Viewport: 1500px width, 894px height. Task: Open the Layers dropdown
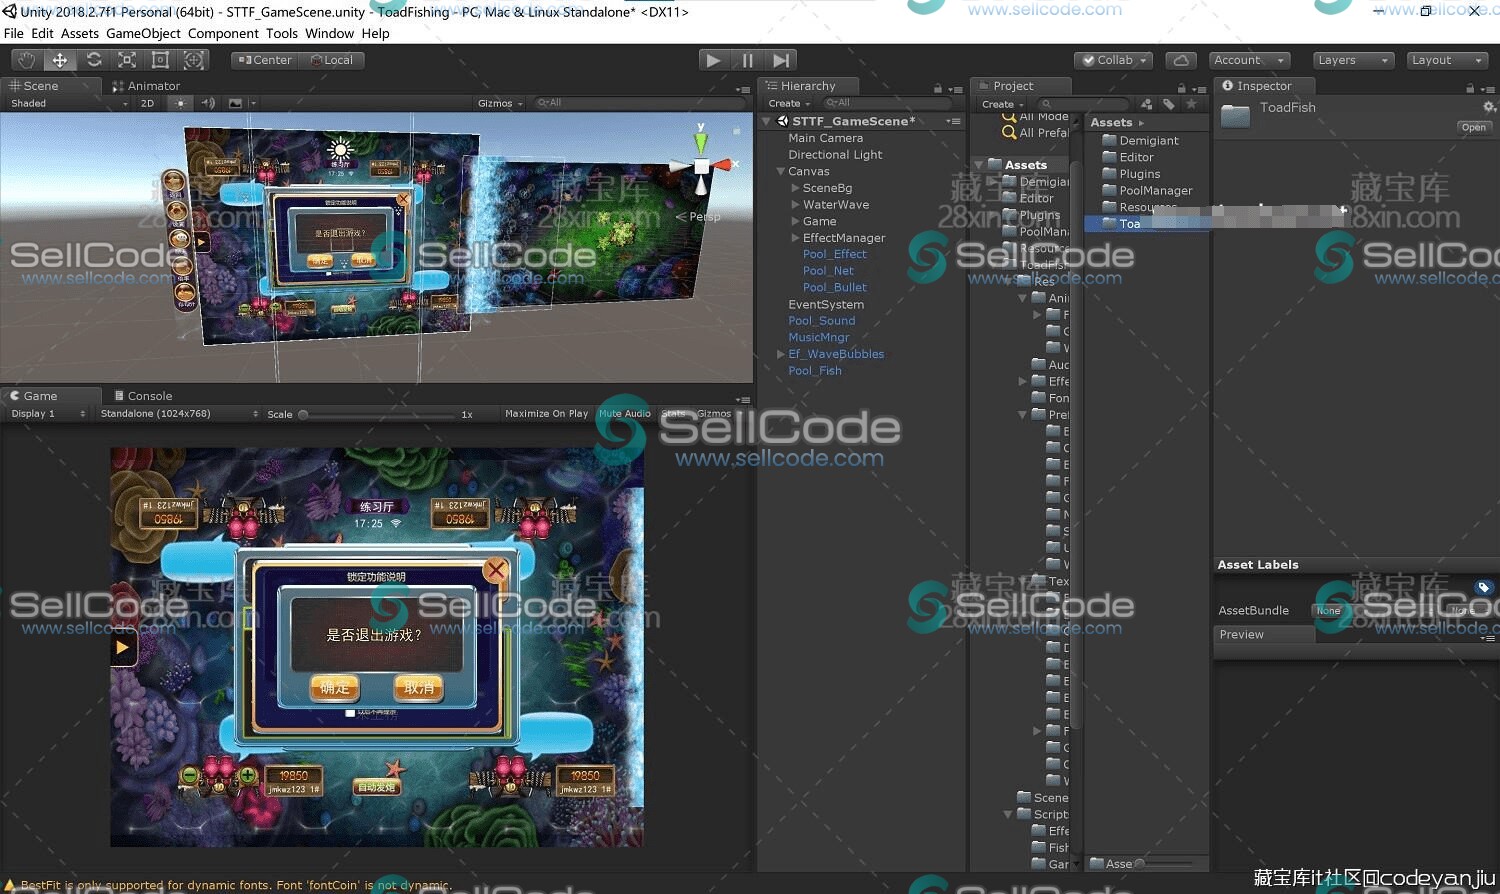coord(1352,59)
